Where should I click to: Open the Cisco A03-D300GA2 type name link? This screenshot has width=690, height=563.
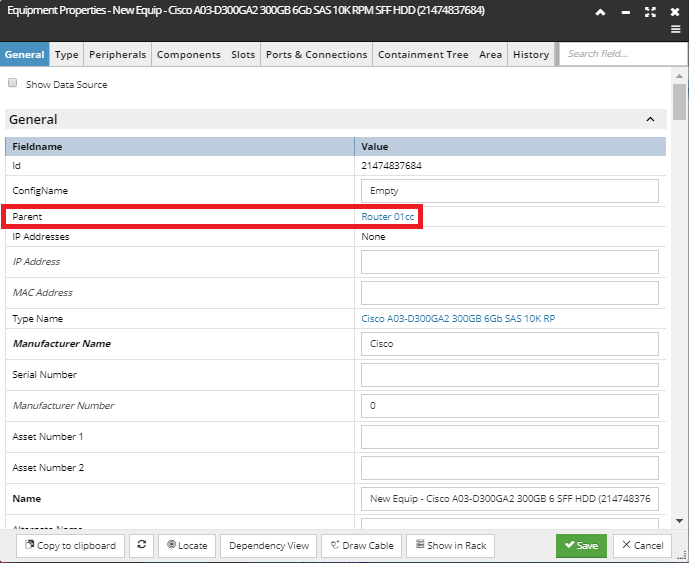point(458,319)
